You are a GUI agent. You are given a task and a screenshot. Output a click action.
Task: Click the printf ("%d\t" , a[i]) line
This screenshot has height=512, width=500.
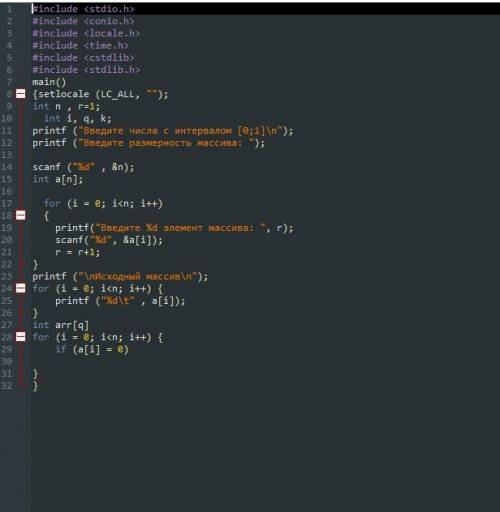(x=120, y=301)
